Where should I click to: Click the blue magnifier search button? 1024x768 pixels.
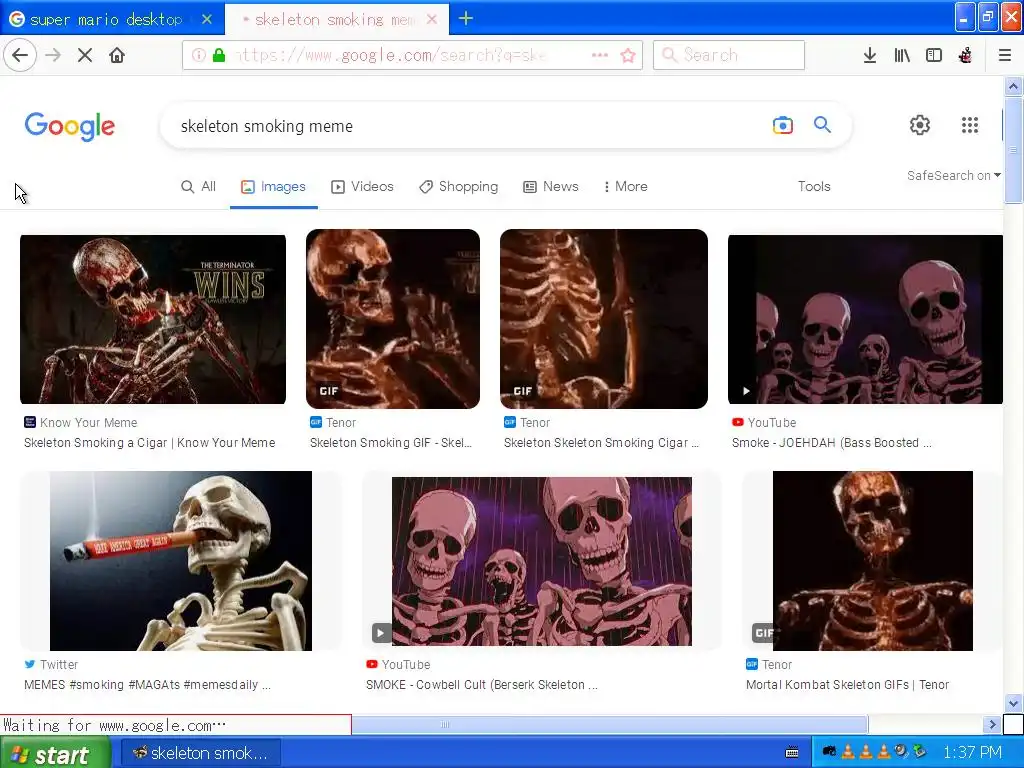pos(822,124)
